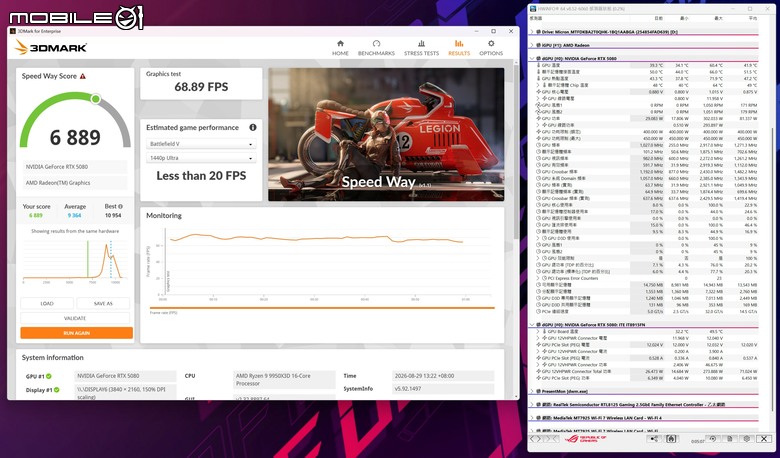The width and height of the screenshot is (780, 458).
Task: Click the orange RUN AGAIN button
Action: [x=77, y=333]
